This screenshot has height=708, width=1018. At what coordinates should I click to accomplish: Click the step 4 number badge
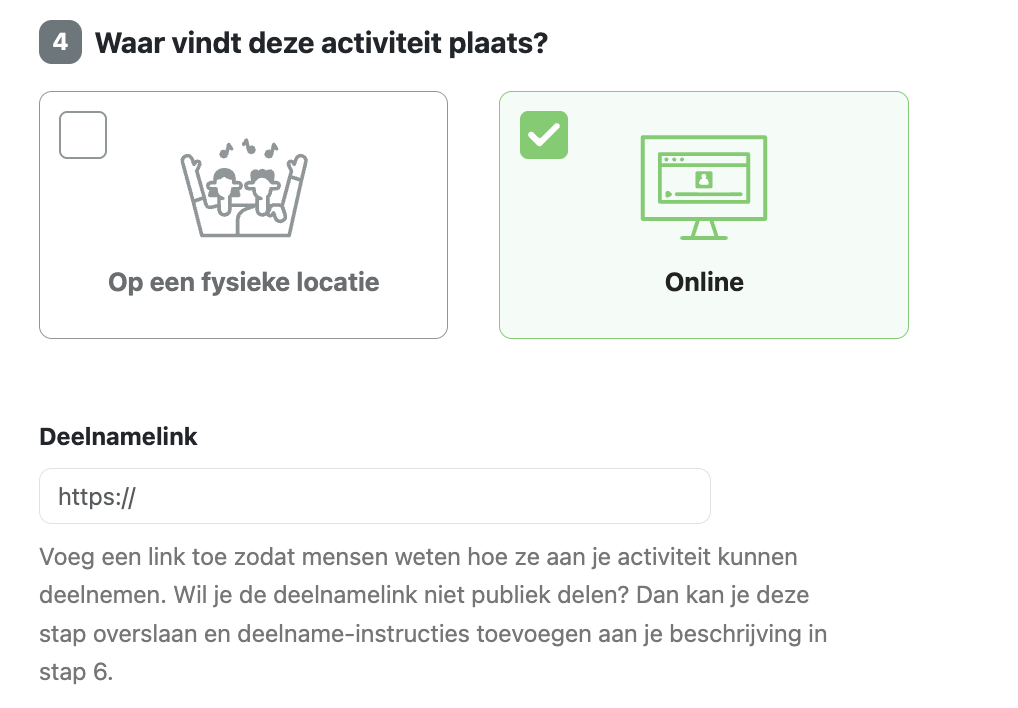coord(60,42)
